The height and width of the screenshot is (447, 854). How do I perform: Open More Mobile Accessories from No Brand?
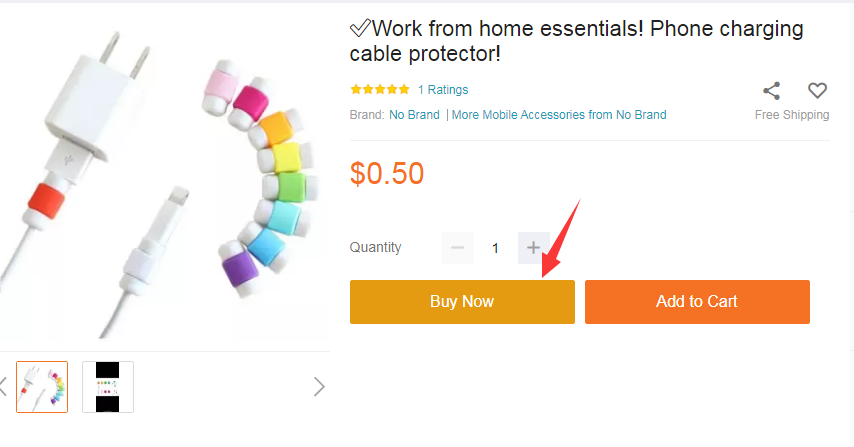coord(559,115)
